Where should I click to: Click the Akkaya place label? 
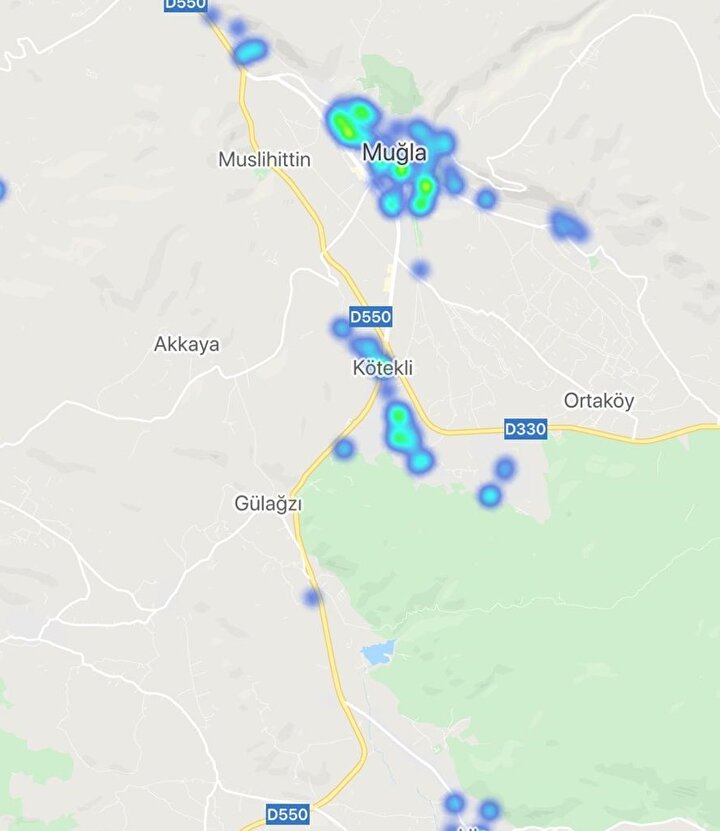[x=186, y=344]
